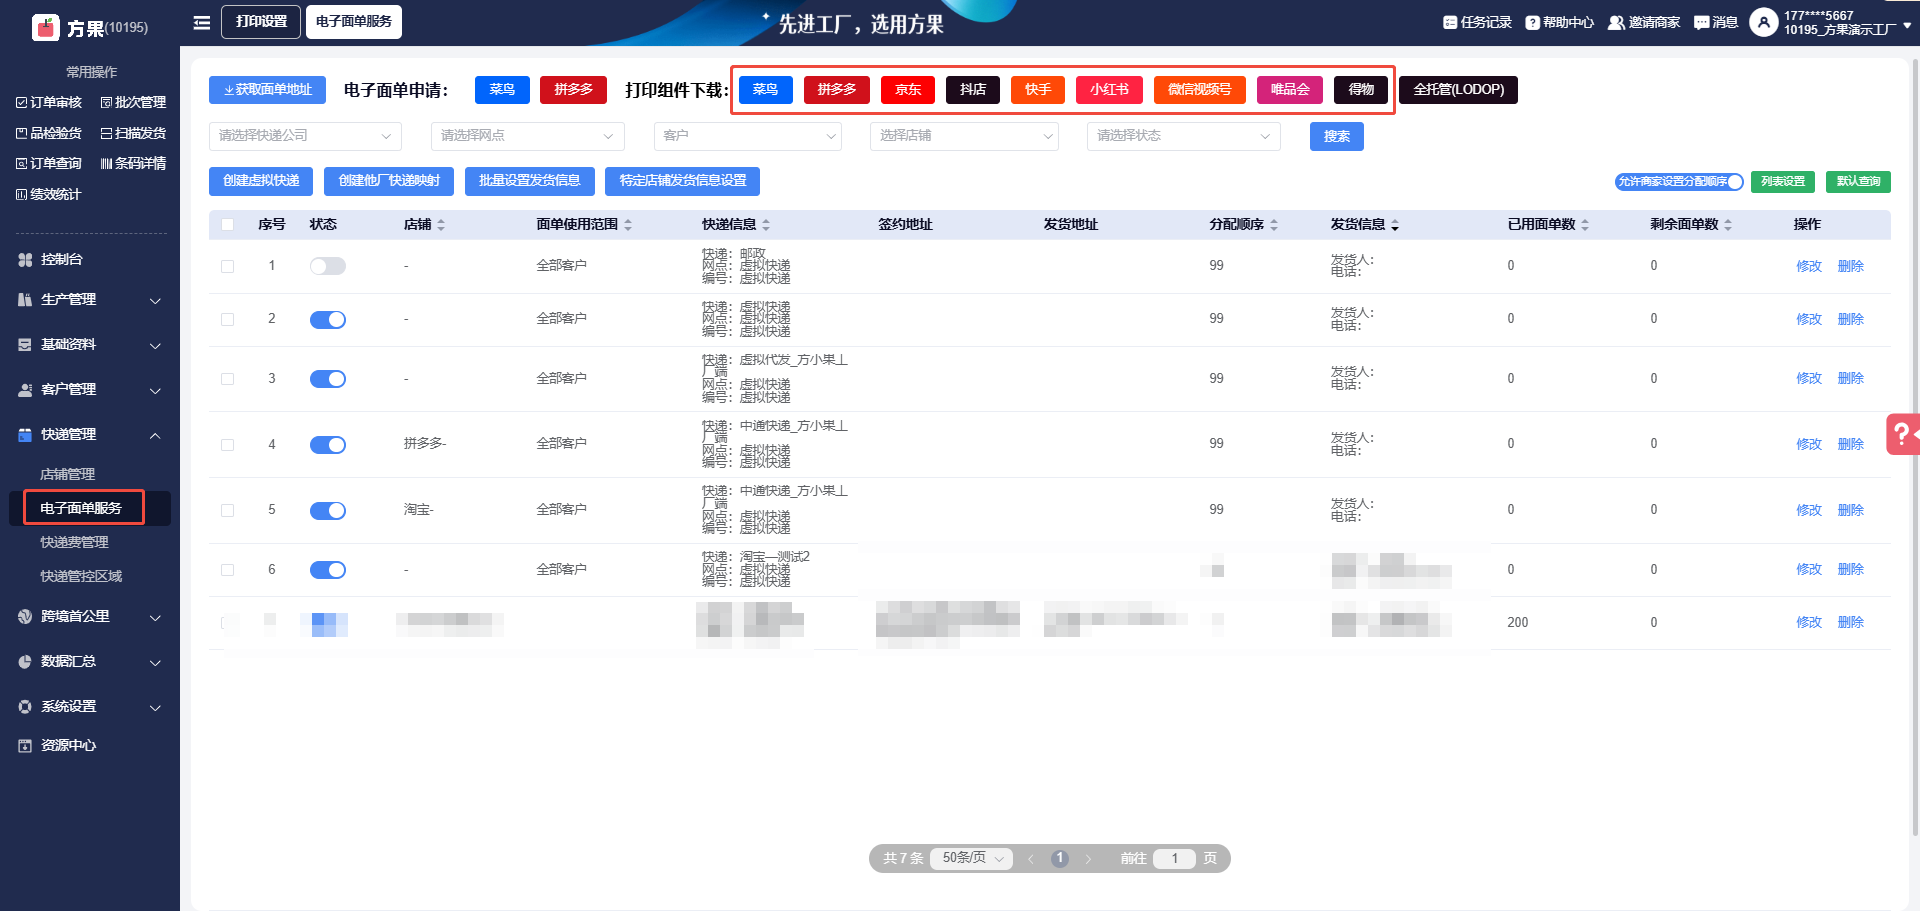Open 条码详情 shortcut in sidebar
Image resolution: width=1920 pixels, height=911 pixels.
click(133, 163)
